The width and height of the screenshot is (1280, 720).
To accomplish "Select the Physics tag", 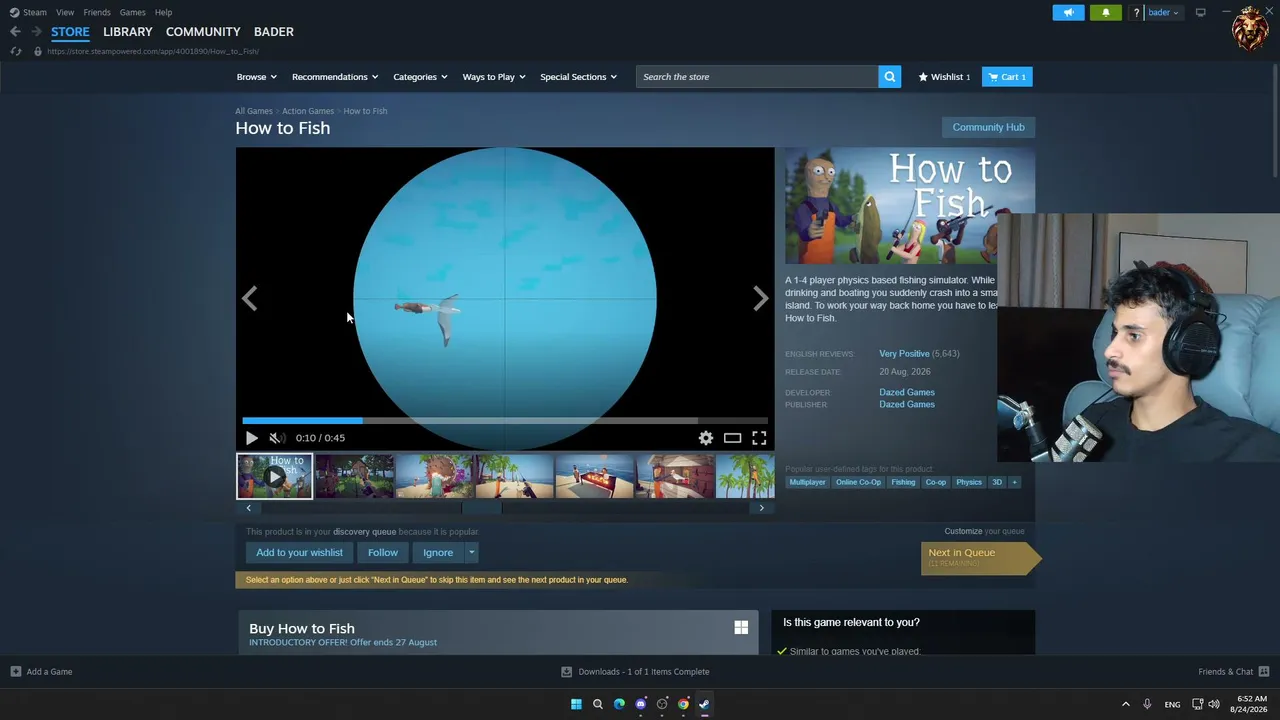I will [969, 482].
